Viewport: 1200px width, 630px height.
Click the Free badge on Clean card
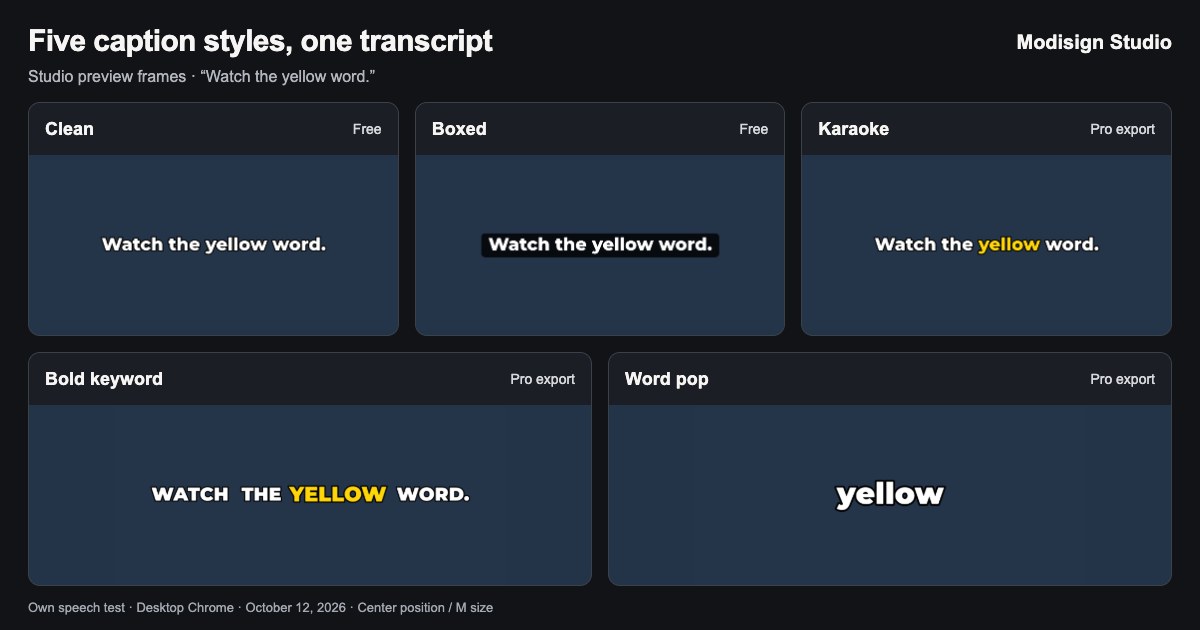[x=367, y=129]
